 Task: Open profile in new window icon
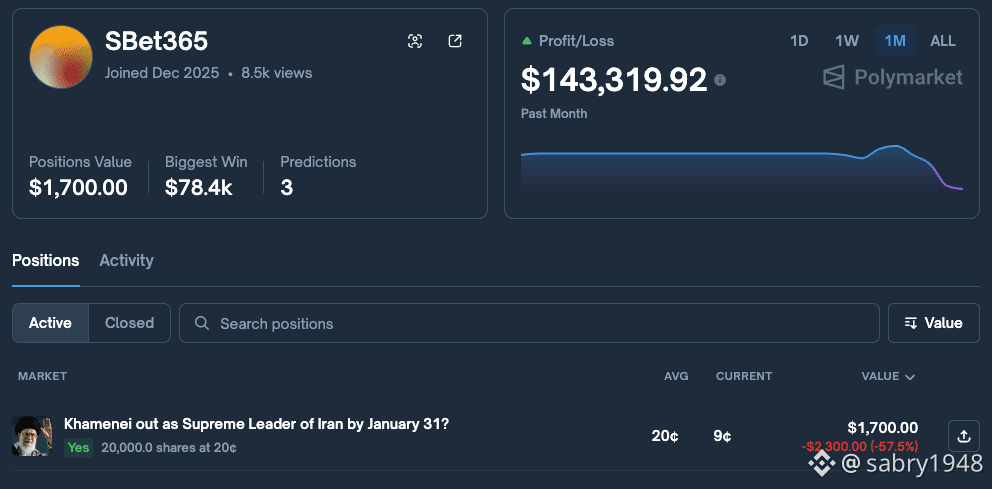click(x=455, y=41)
